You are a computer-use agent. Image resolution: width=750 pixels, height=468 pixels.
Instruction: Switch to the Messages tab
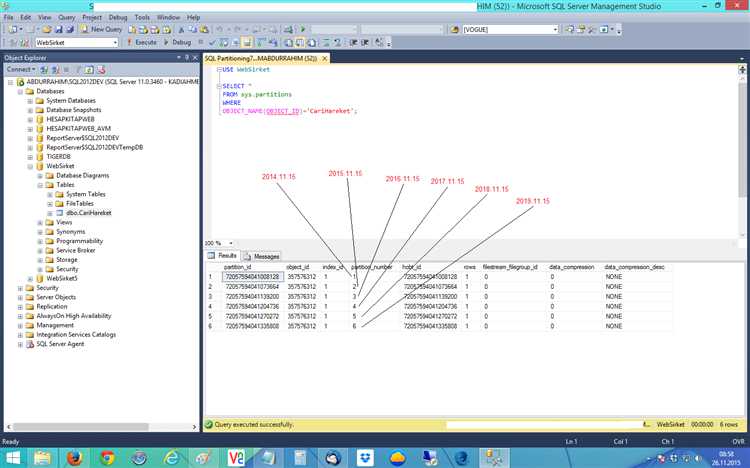pos(266,256)
